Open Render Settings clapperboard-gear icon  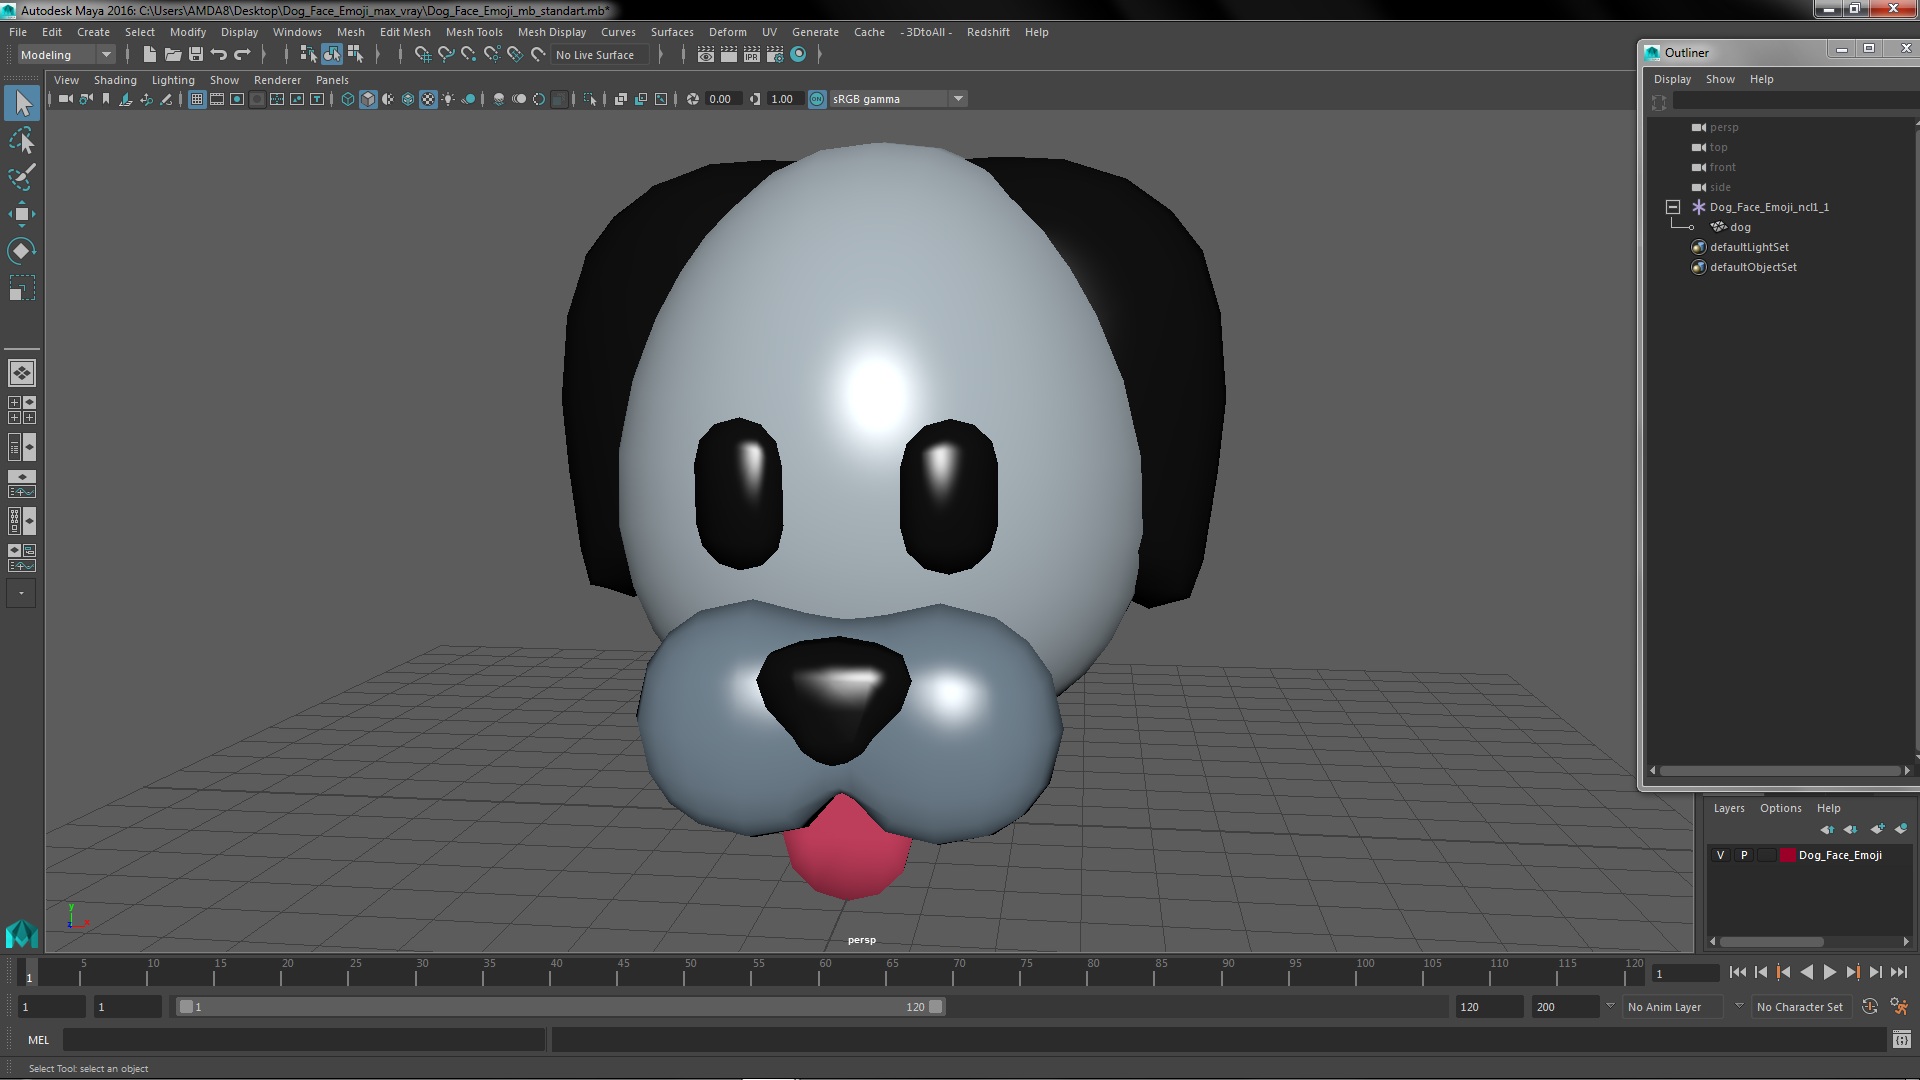(775, 55)
